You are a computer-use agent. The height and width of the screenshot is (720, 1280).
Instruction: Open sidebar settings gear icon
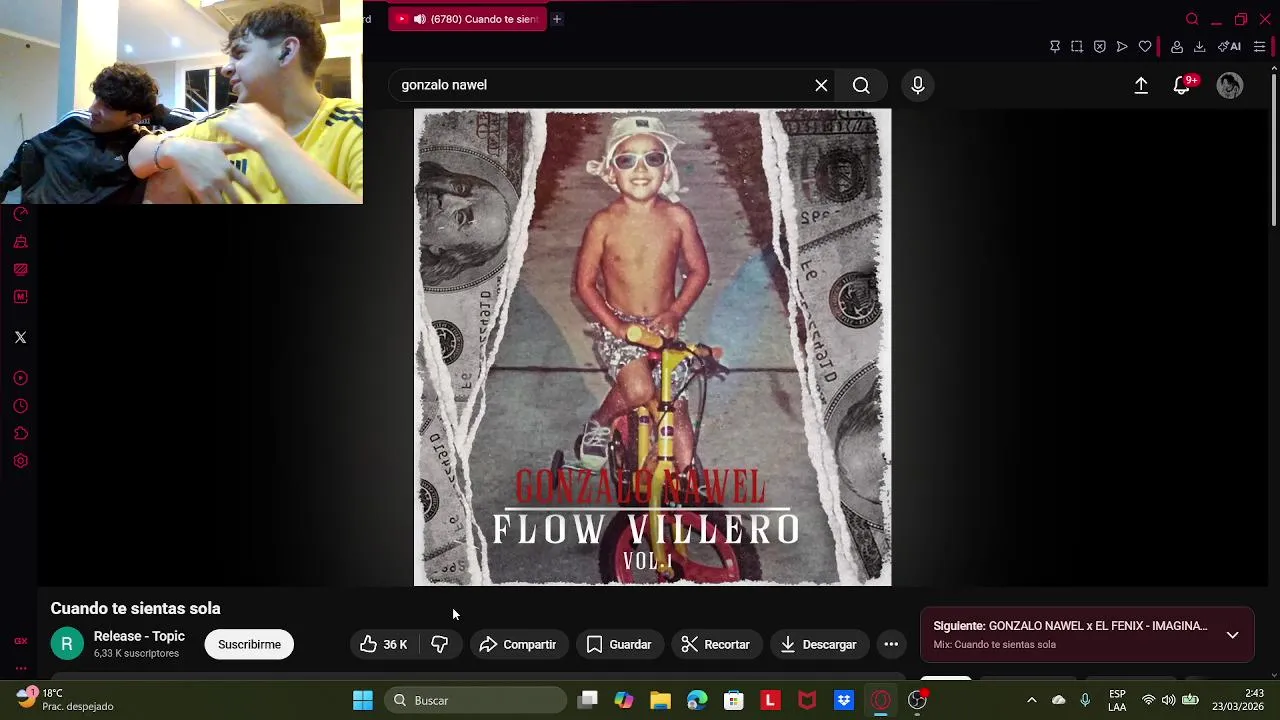coord(20,461)
